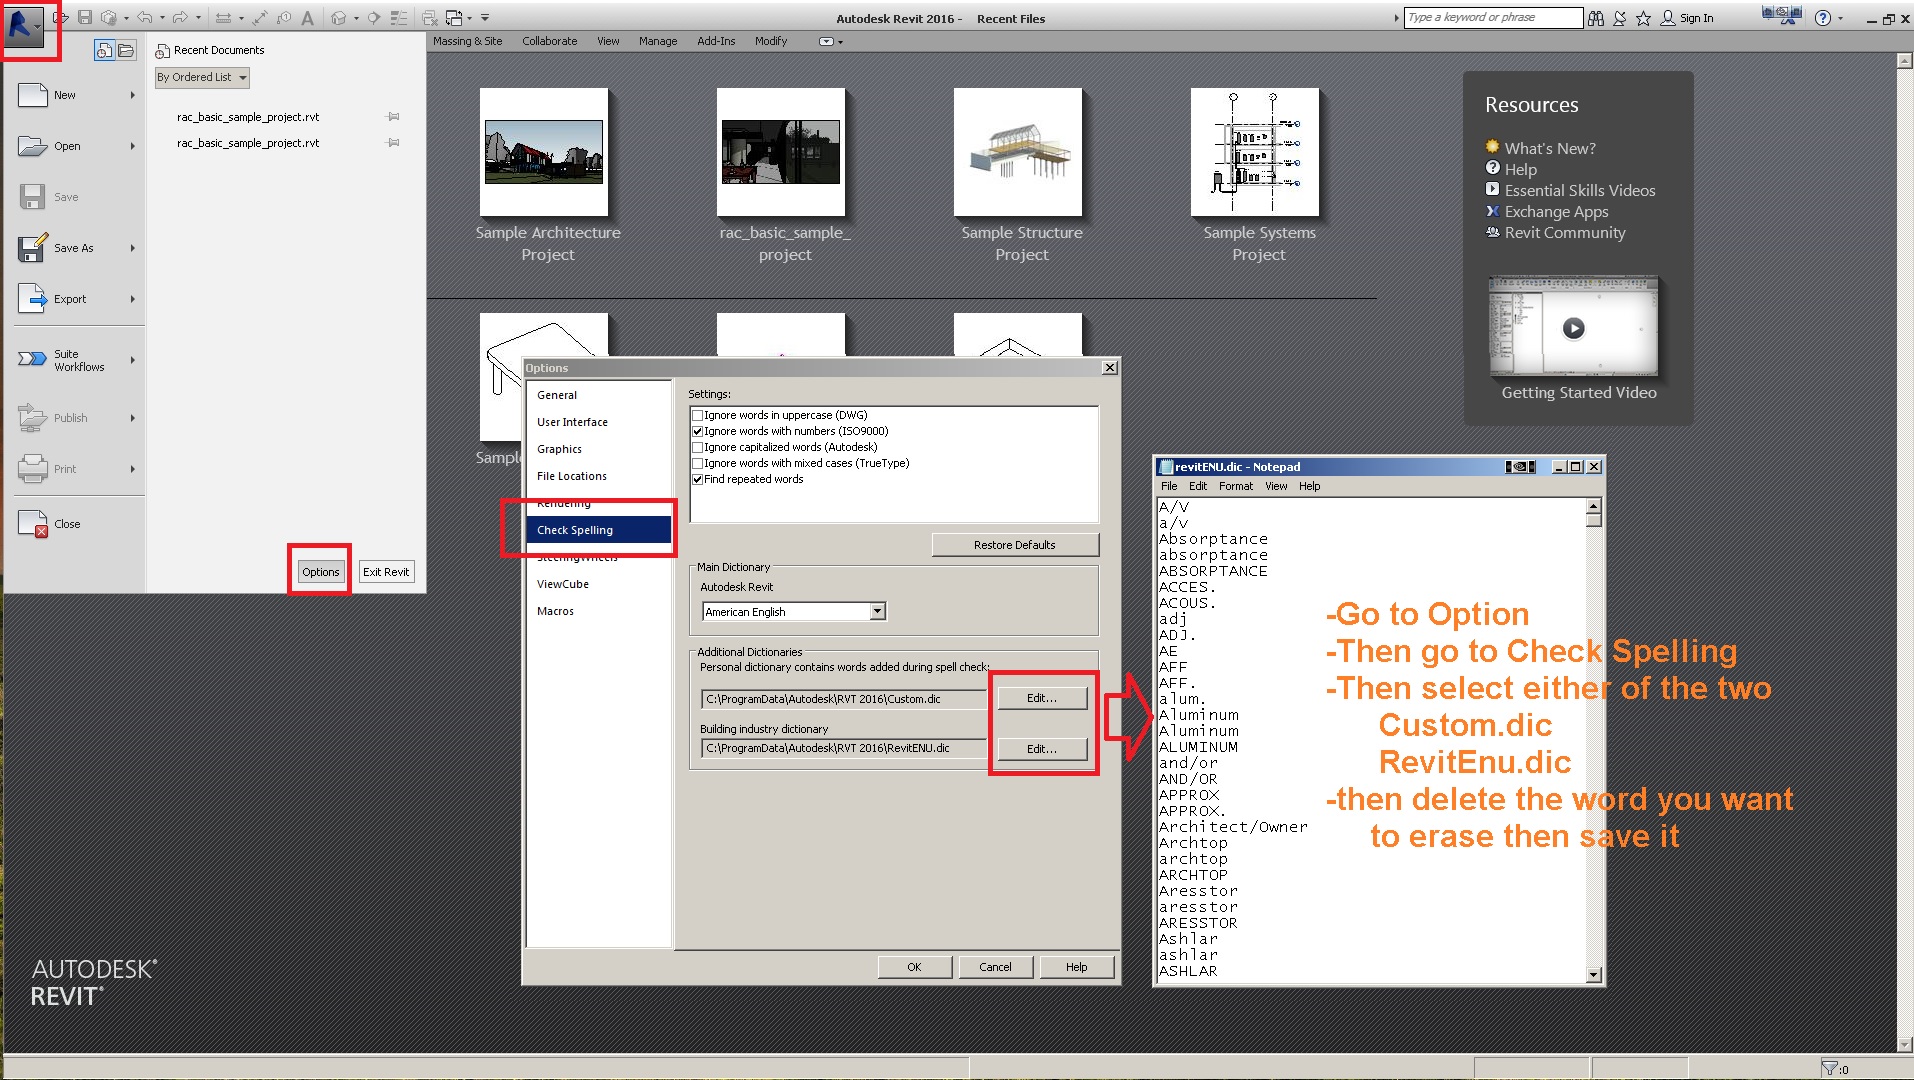Open the Communication Center satellite icon

click(1620, 18)
